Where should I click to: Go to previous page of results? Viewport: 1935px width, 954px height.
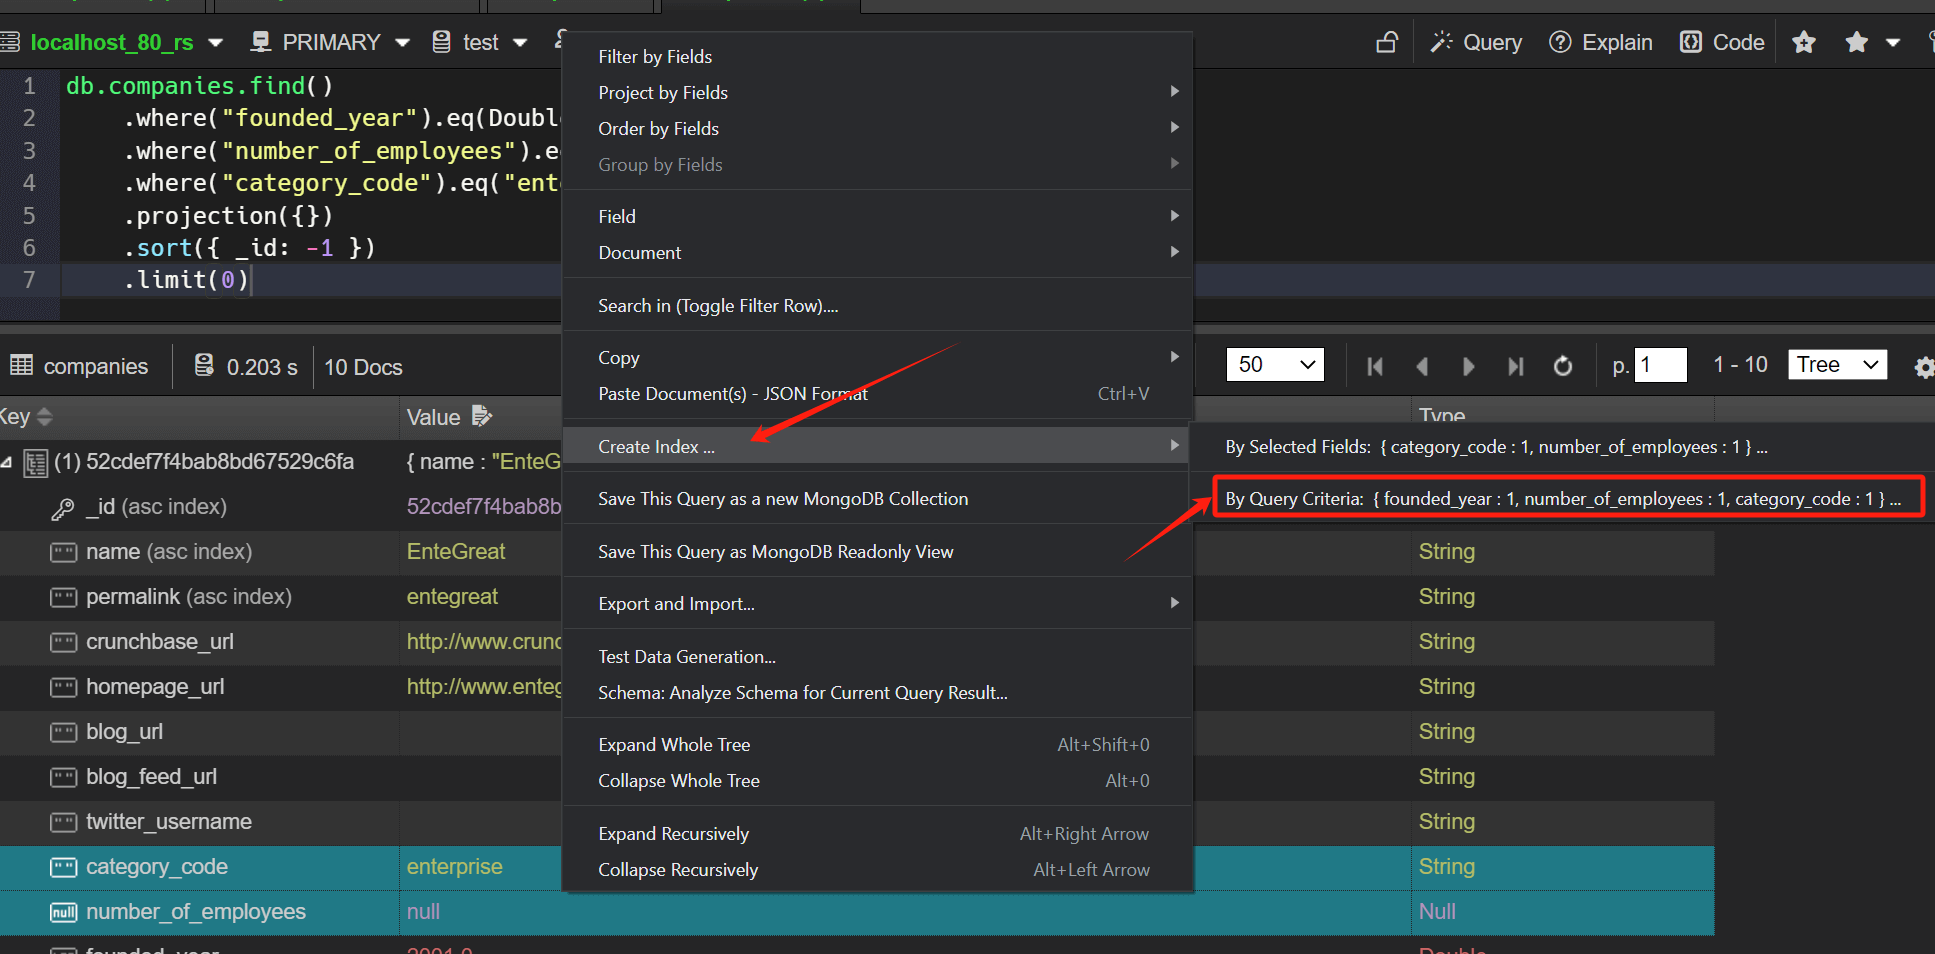click(1422, 367)
